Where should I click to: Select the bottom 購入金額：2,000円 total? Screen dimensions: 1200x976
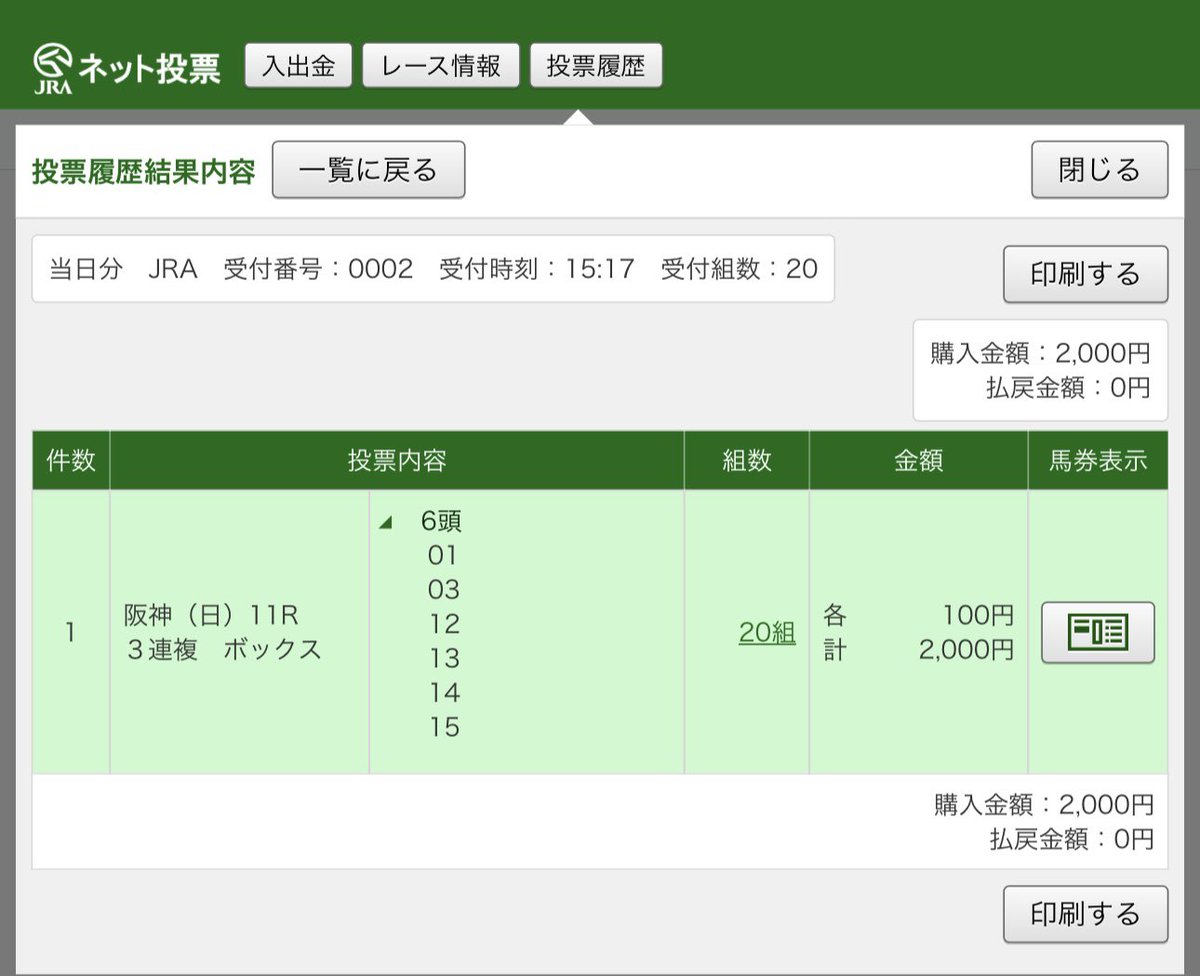click(x=1044, y=804)
